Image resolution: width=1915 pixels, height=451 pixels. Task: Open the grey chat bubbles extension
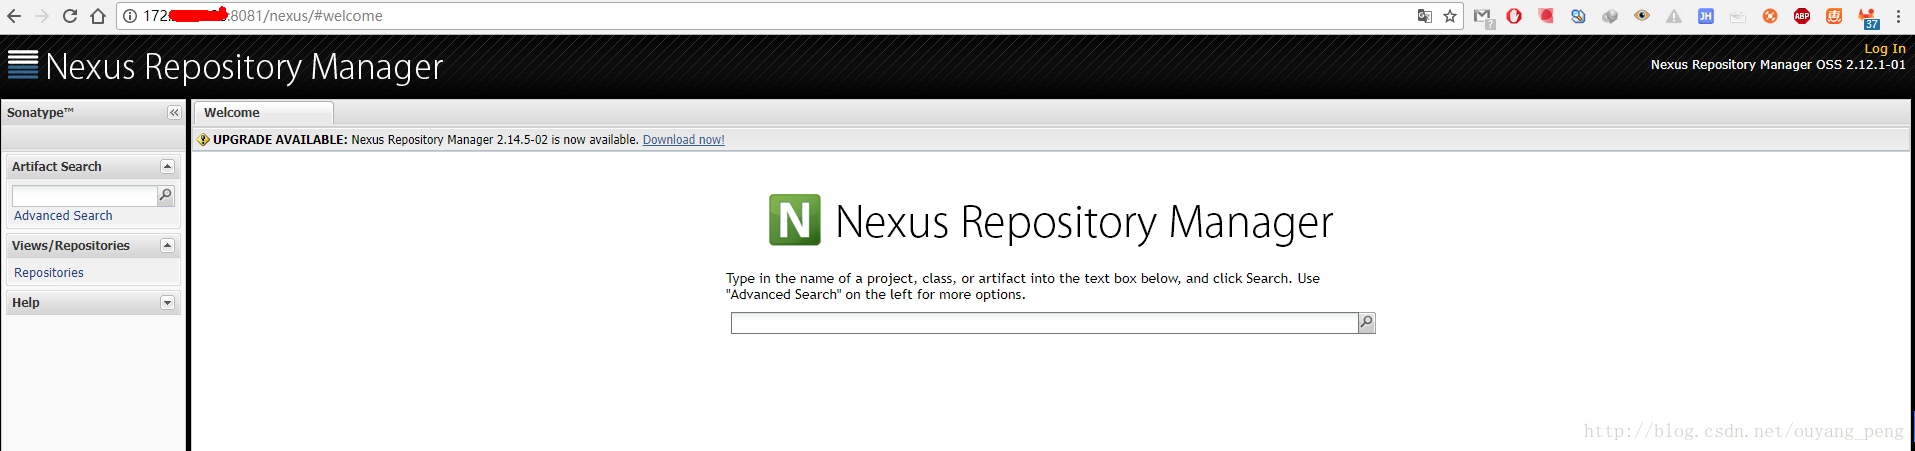[1610, 16]
